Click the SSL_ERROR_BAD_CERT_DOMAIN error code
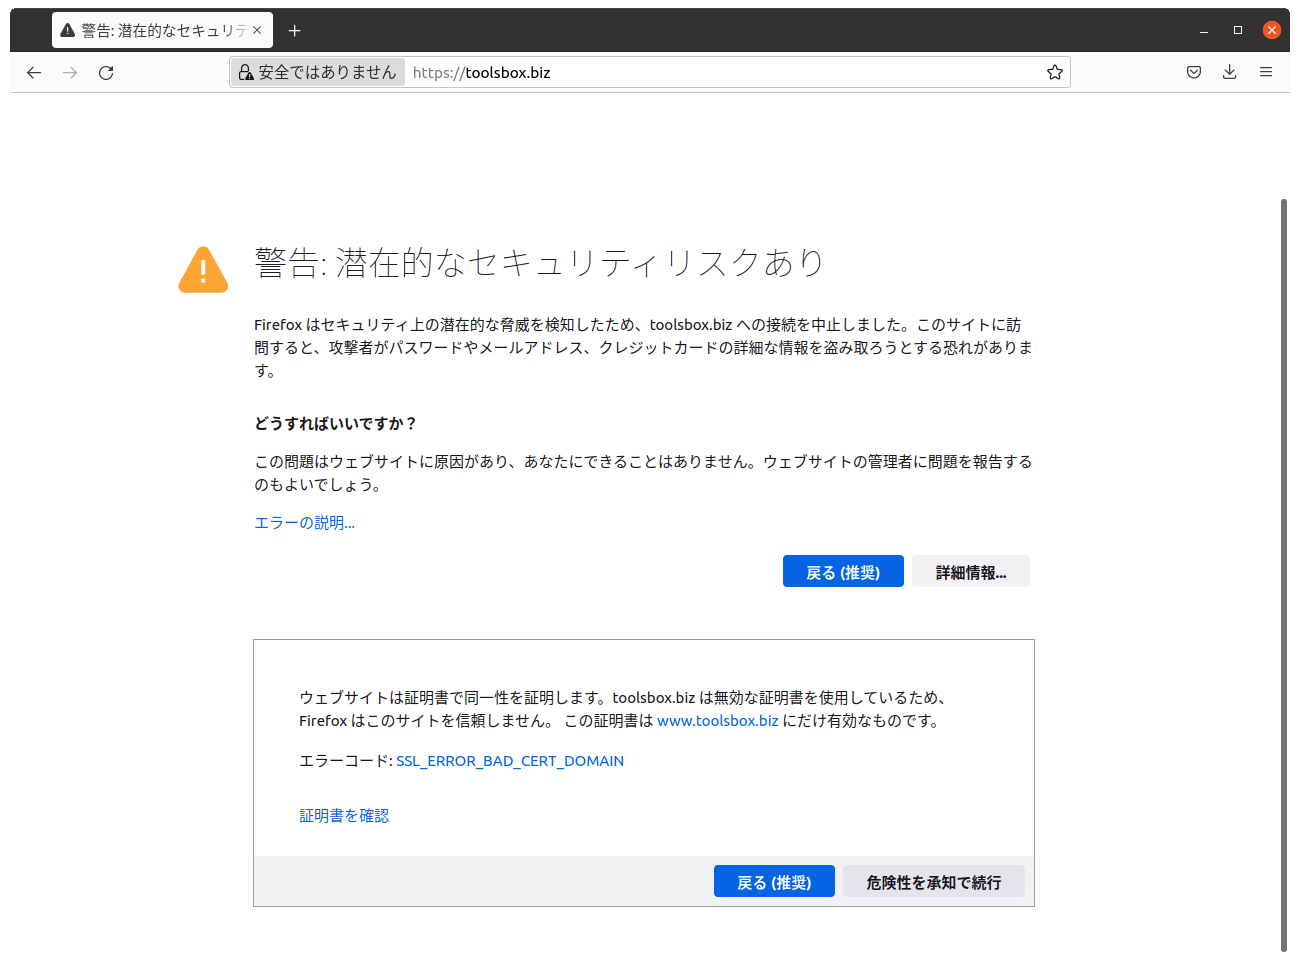 [510, 761]
